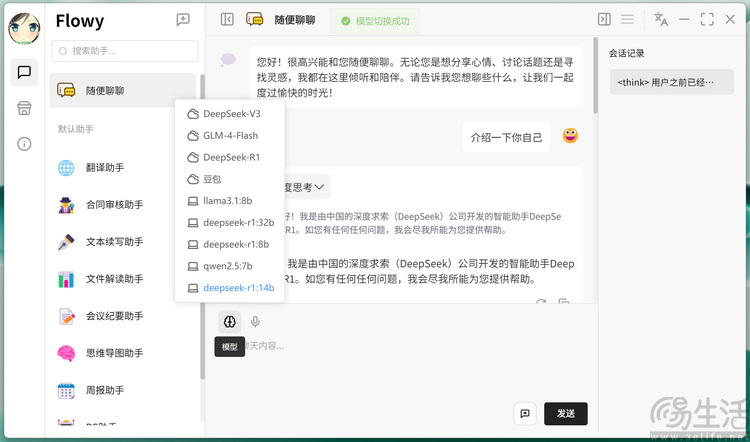Click the chat message input area
Image resolution: width=750 pixels, height=442 pixels.
(x=401, y=368)
